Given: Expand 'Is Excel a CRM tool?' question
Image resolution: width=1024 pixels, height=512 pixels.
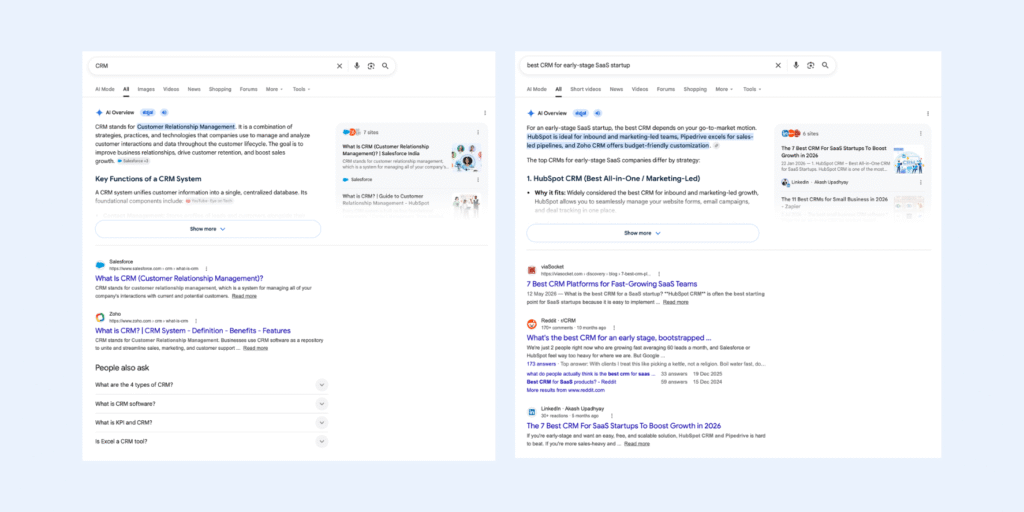Looking at the screenshot, I should click(211, 441).
